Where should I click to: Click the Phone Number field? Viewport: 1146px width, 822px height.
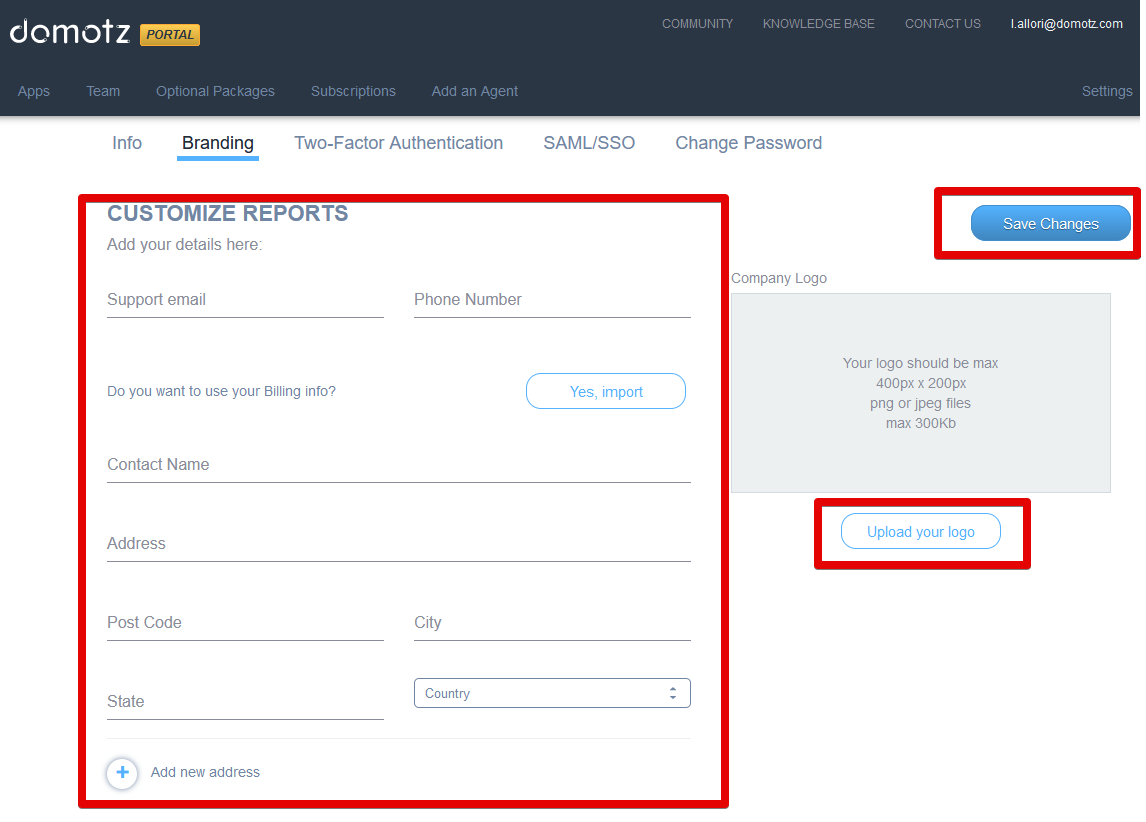[x=552, y=300]
